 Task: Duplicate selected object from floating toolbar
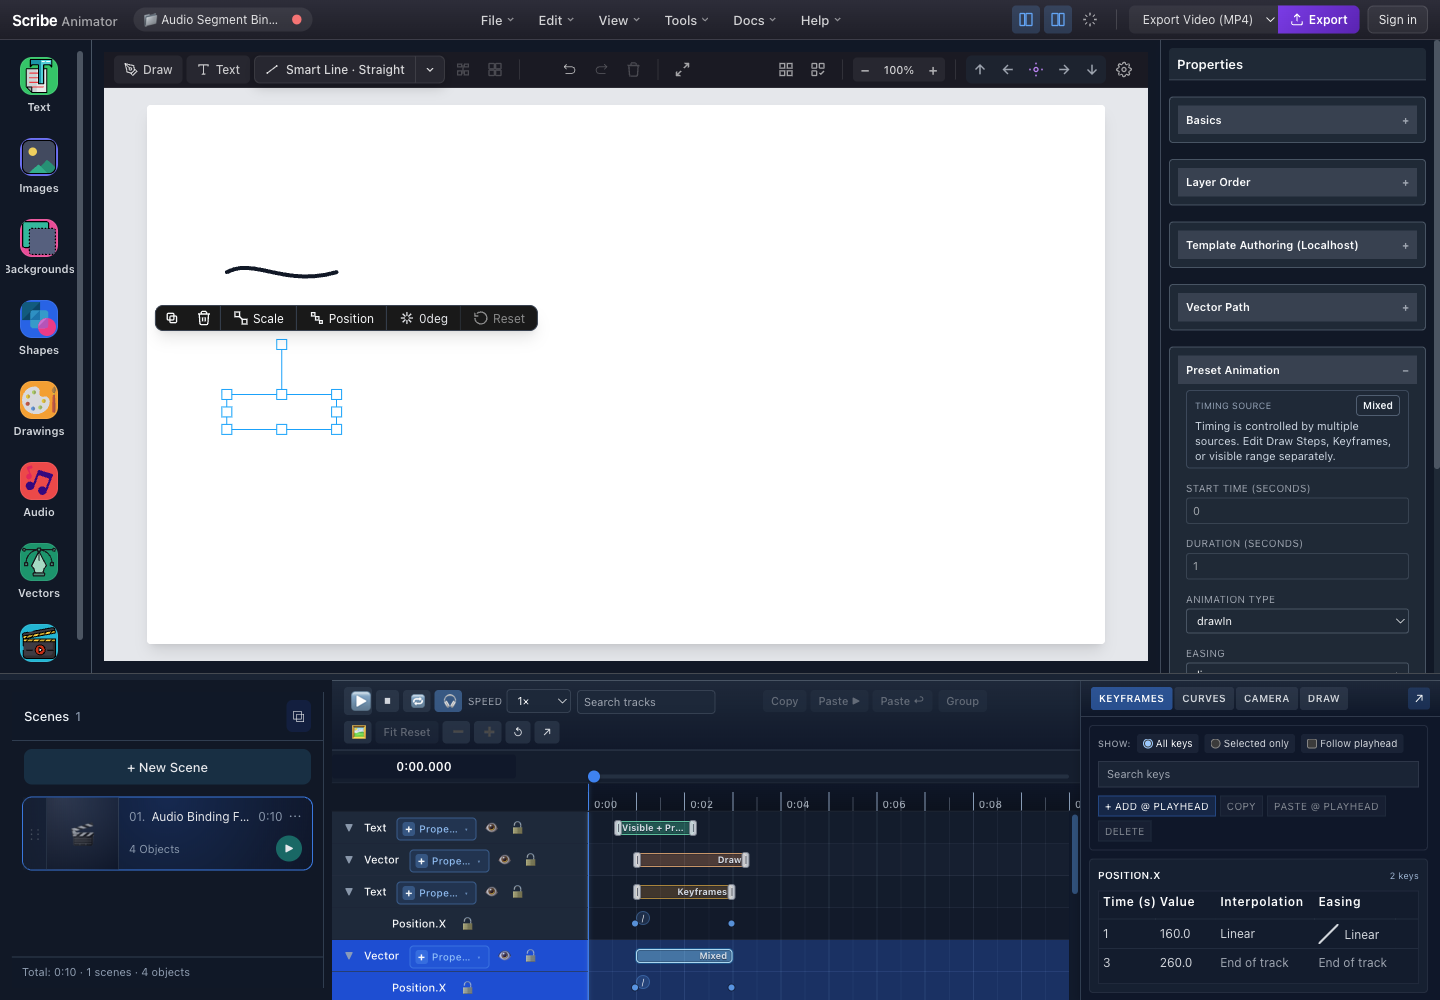click(172, 318)
